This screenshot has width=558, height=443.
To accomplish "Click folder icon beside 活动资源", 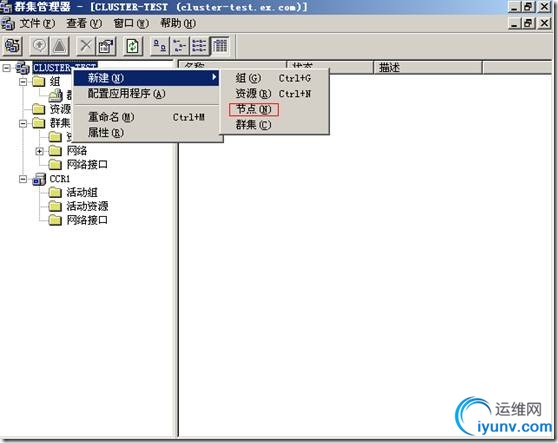I will pos(55,206).
